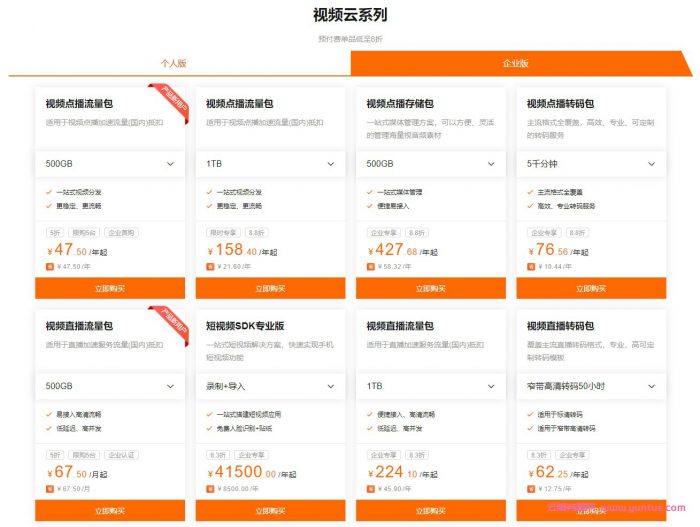The image size is (700, 527).
Task: Click the coupon icon next to ¥67.50/月
Action: tap(50, 489)
